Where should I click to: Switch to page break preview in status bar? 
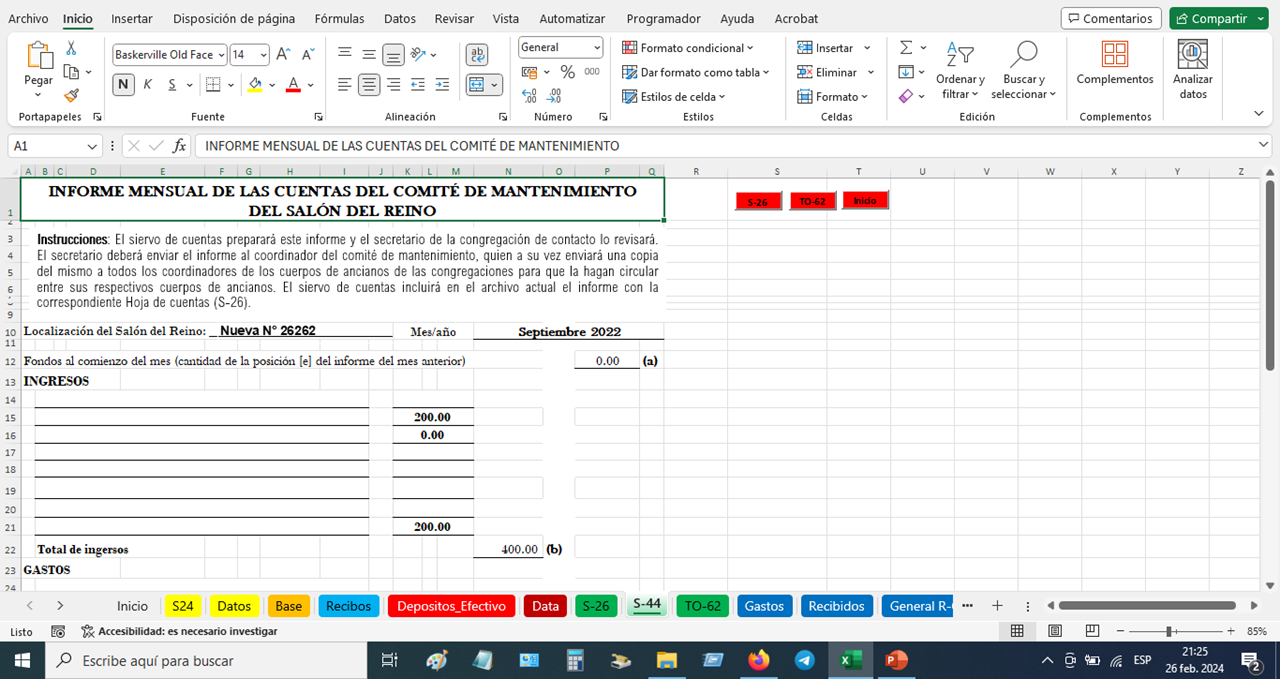pyautogui.click(x=1092, y=631)
